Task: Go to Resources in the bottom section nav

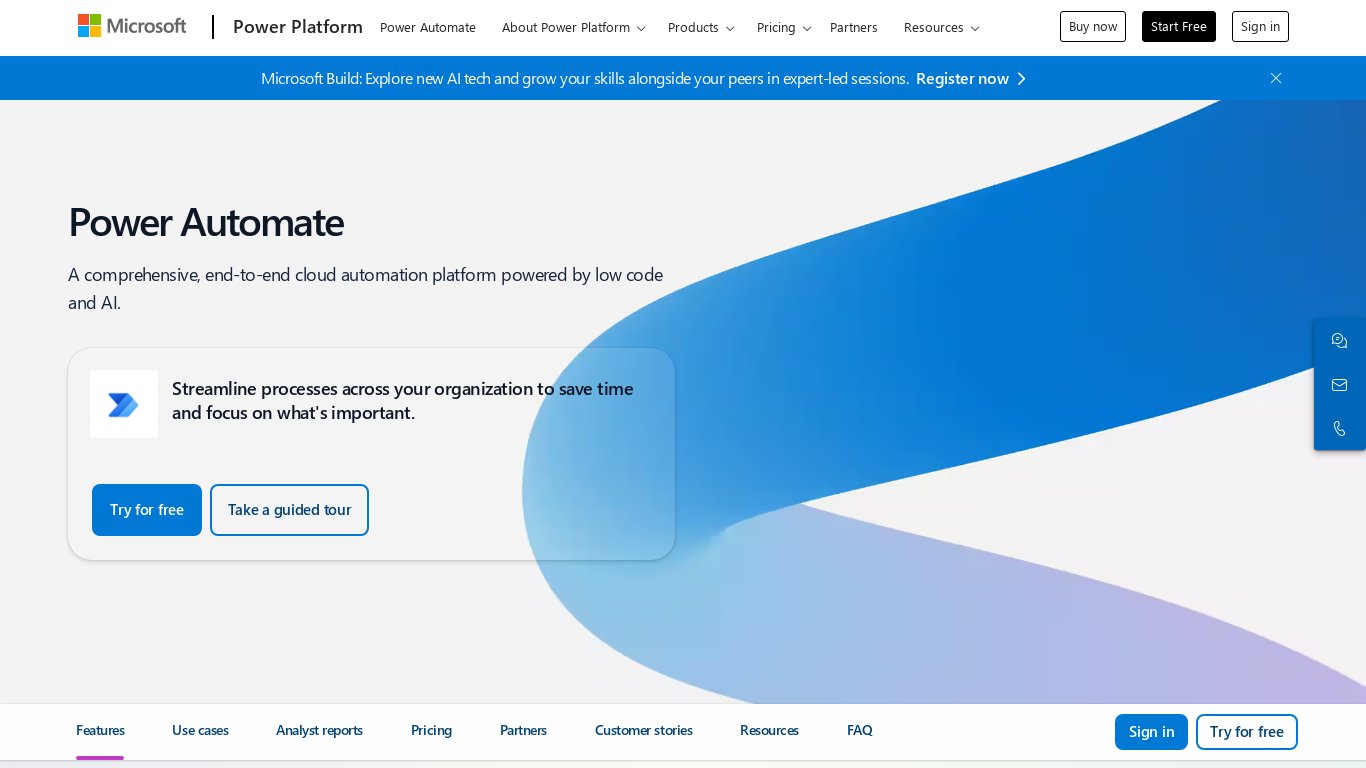Action: point(769,731)
